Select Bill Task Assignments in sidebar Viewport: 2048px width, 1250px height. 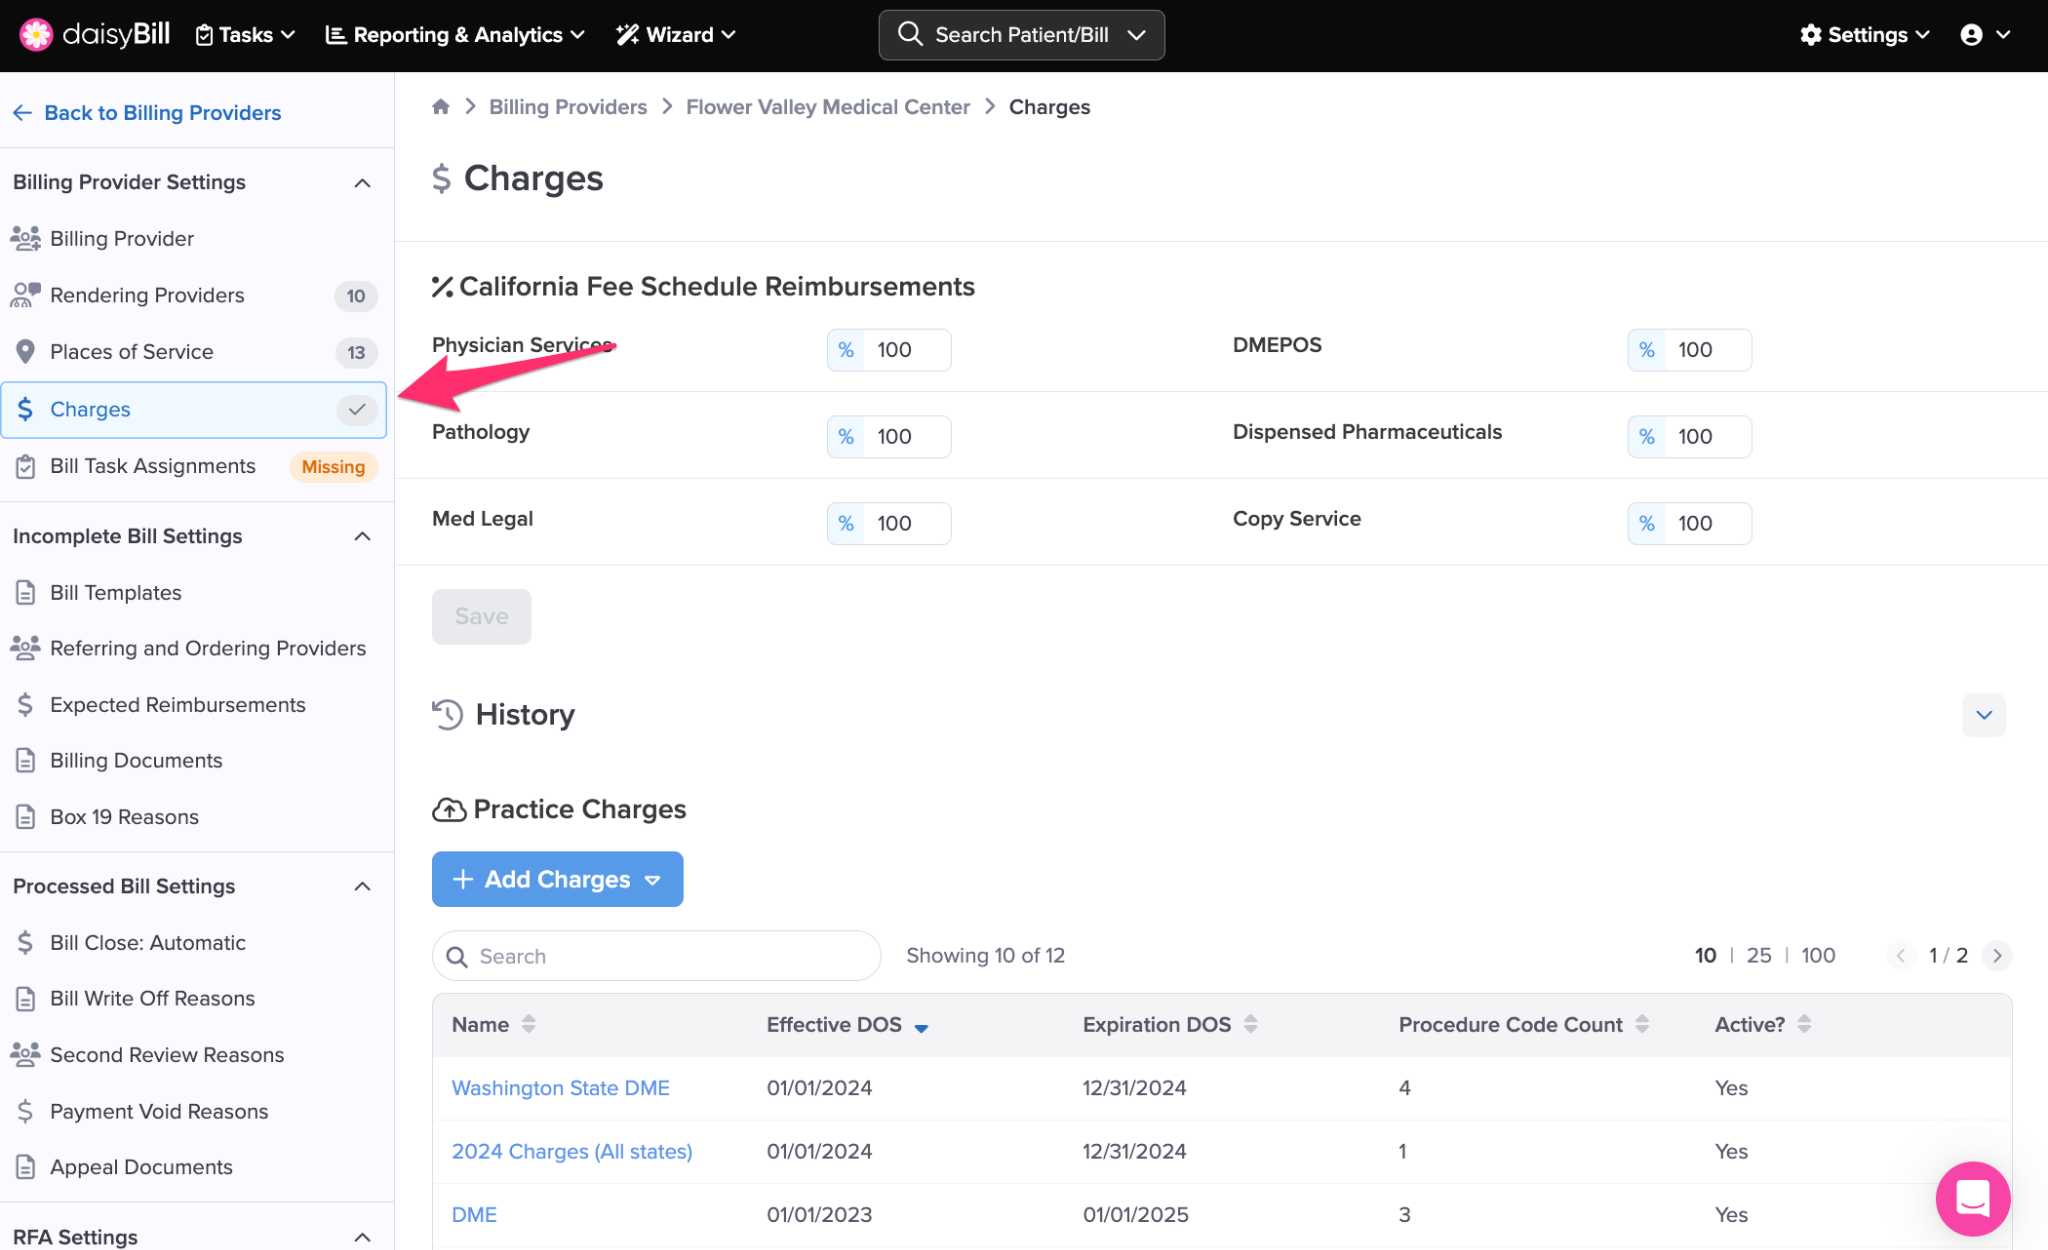tap(153, 466)
